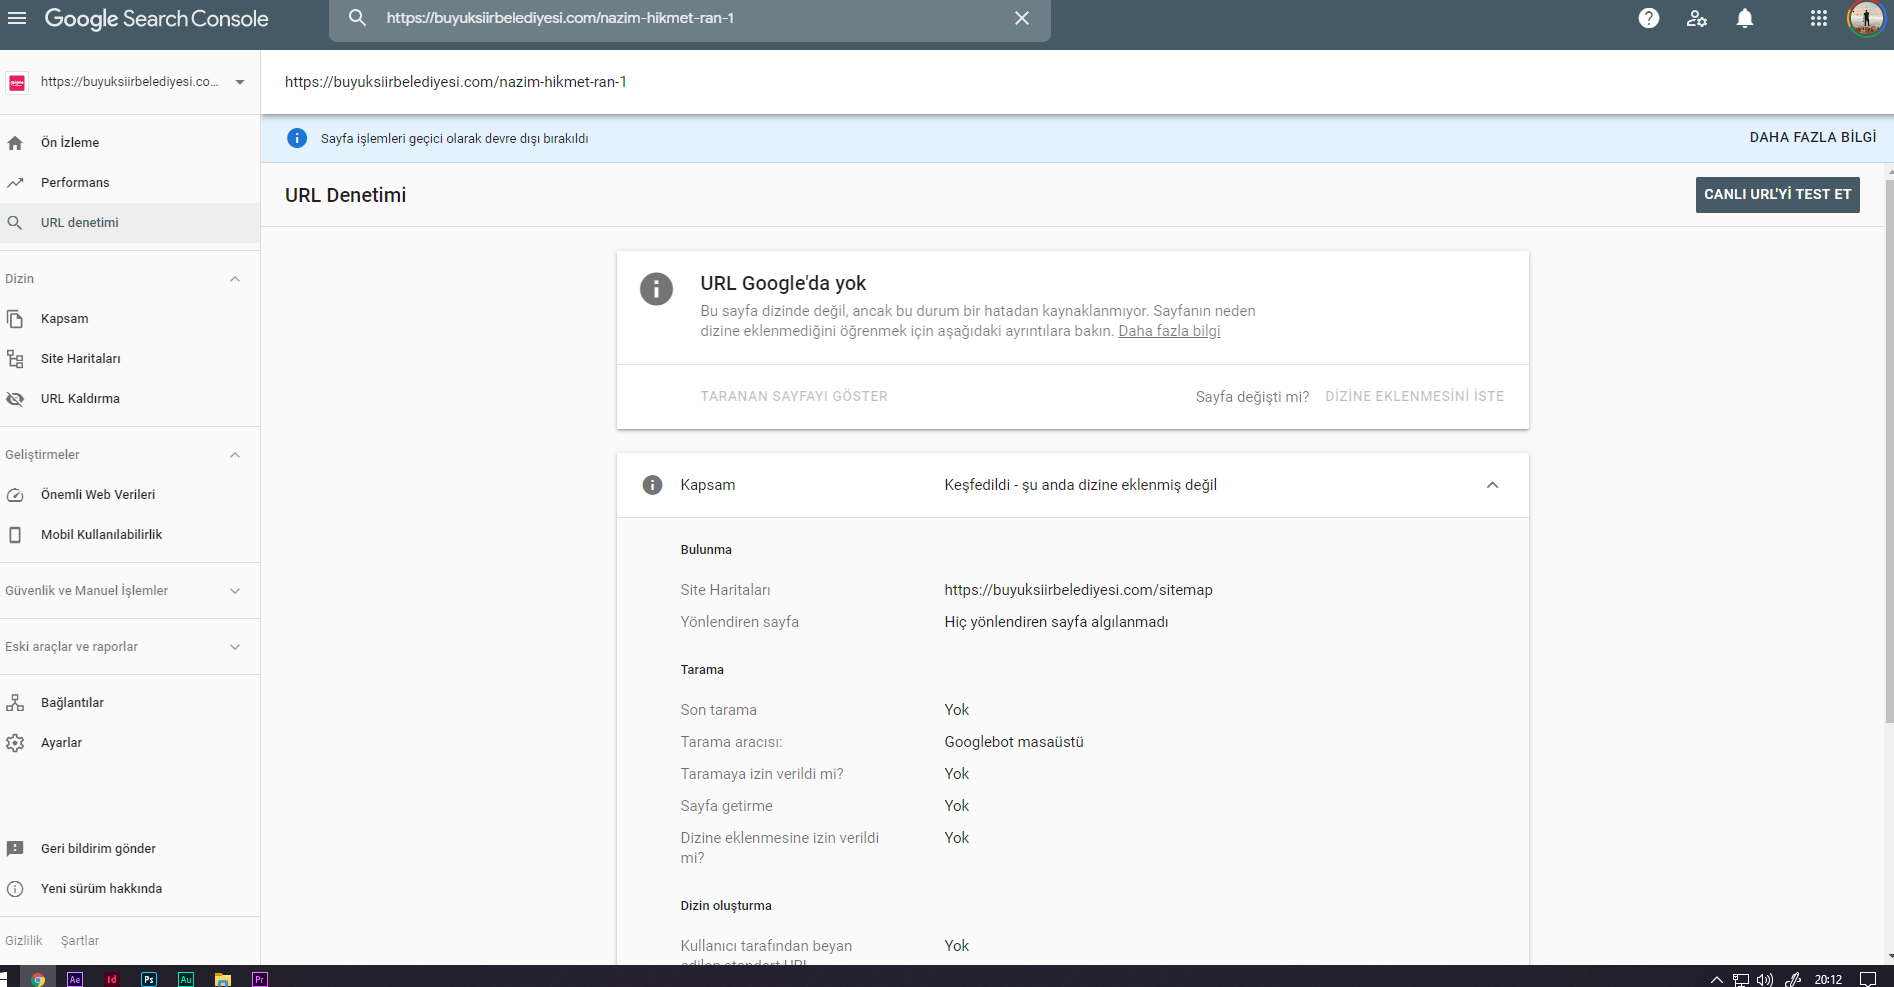Open the property selector dropdown
Image resolution: width=1894 pixels, height=987 pixels.
coord(128,82)
